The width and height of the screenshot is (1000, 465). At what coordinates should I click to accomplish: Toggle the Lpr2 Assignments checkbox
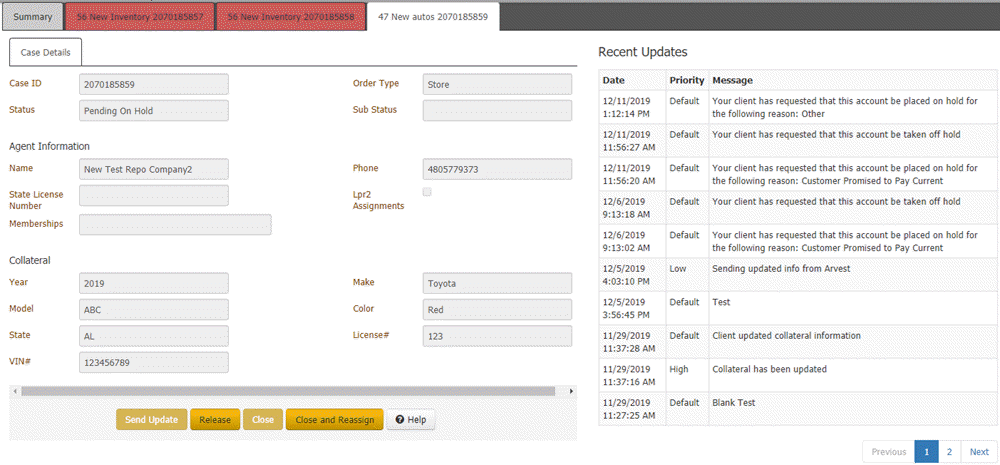[427, 192]
